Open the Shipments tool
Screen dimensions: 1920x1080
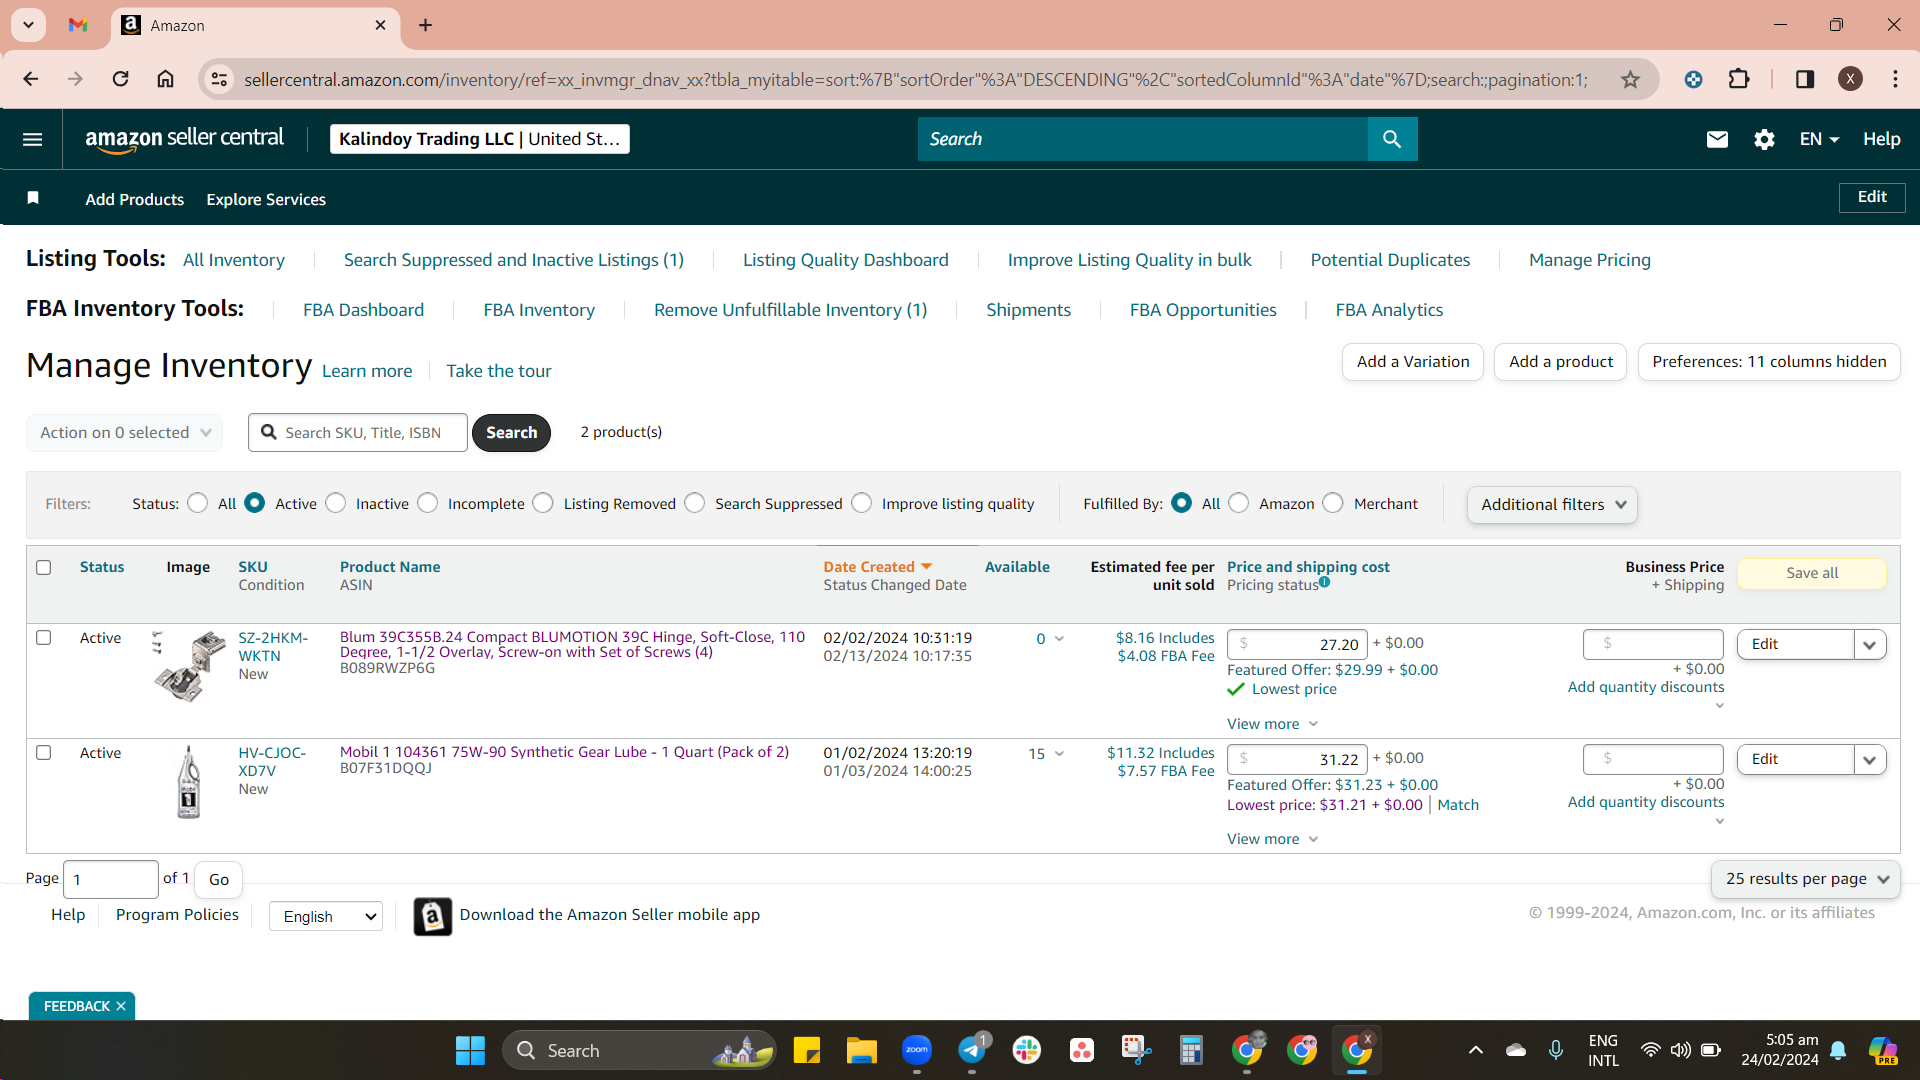point(1029,310)
